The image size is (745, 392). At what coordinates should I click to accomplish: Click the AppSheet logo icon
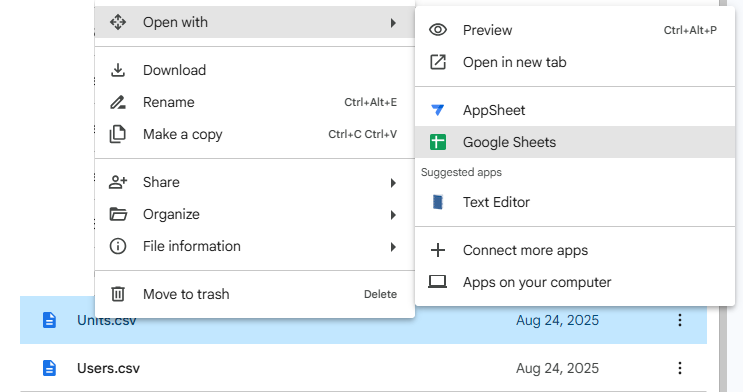tap(438, 110)
